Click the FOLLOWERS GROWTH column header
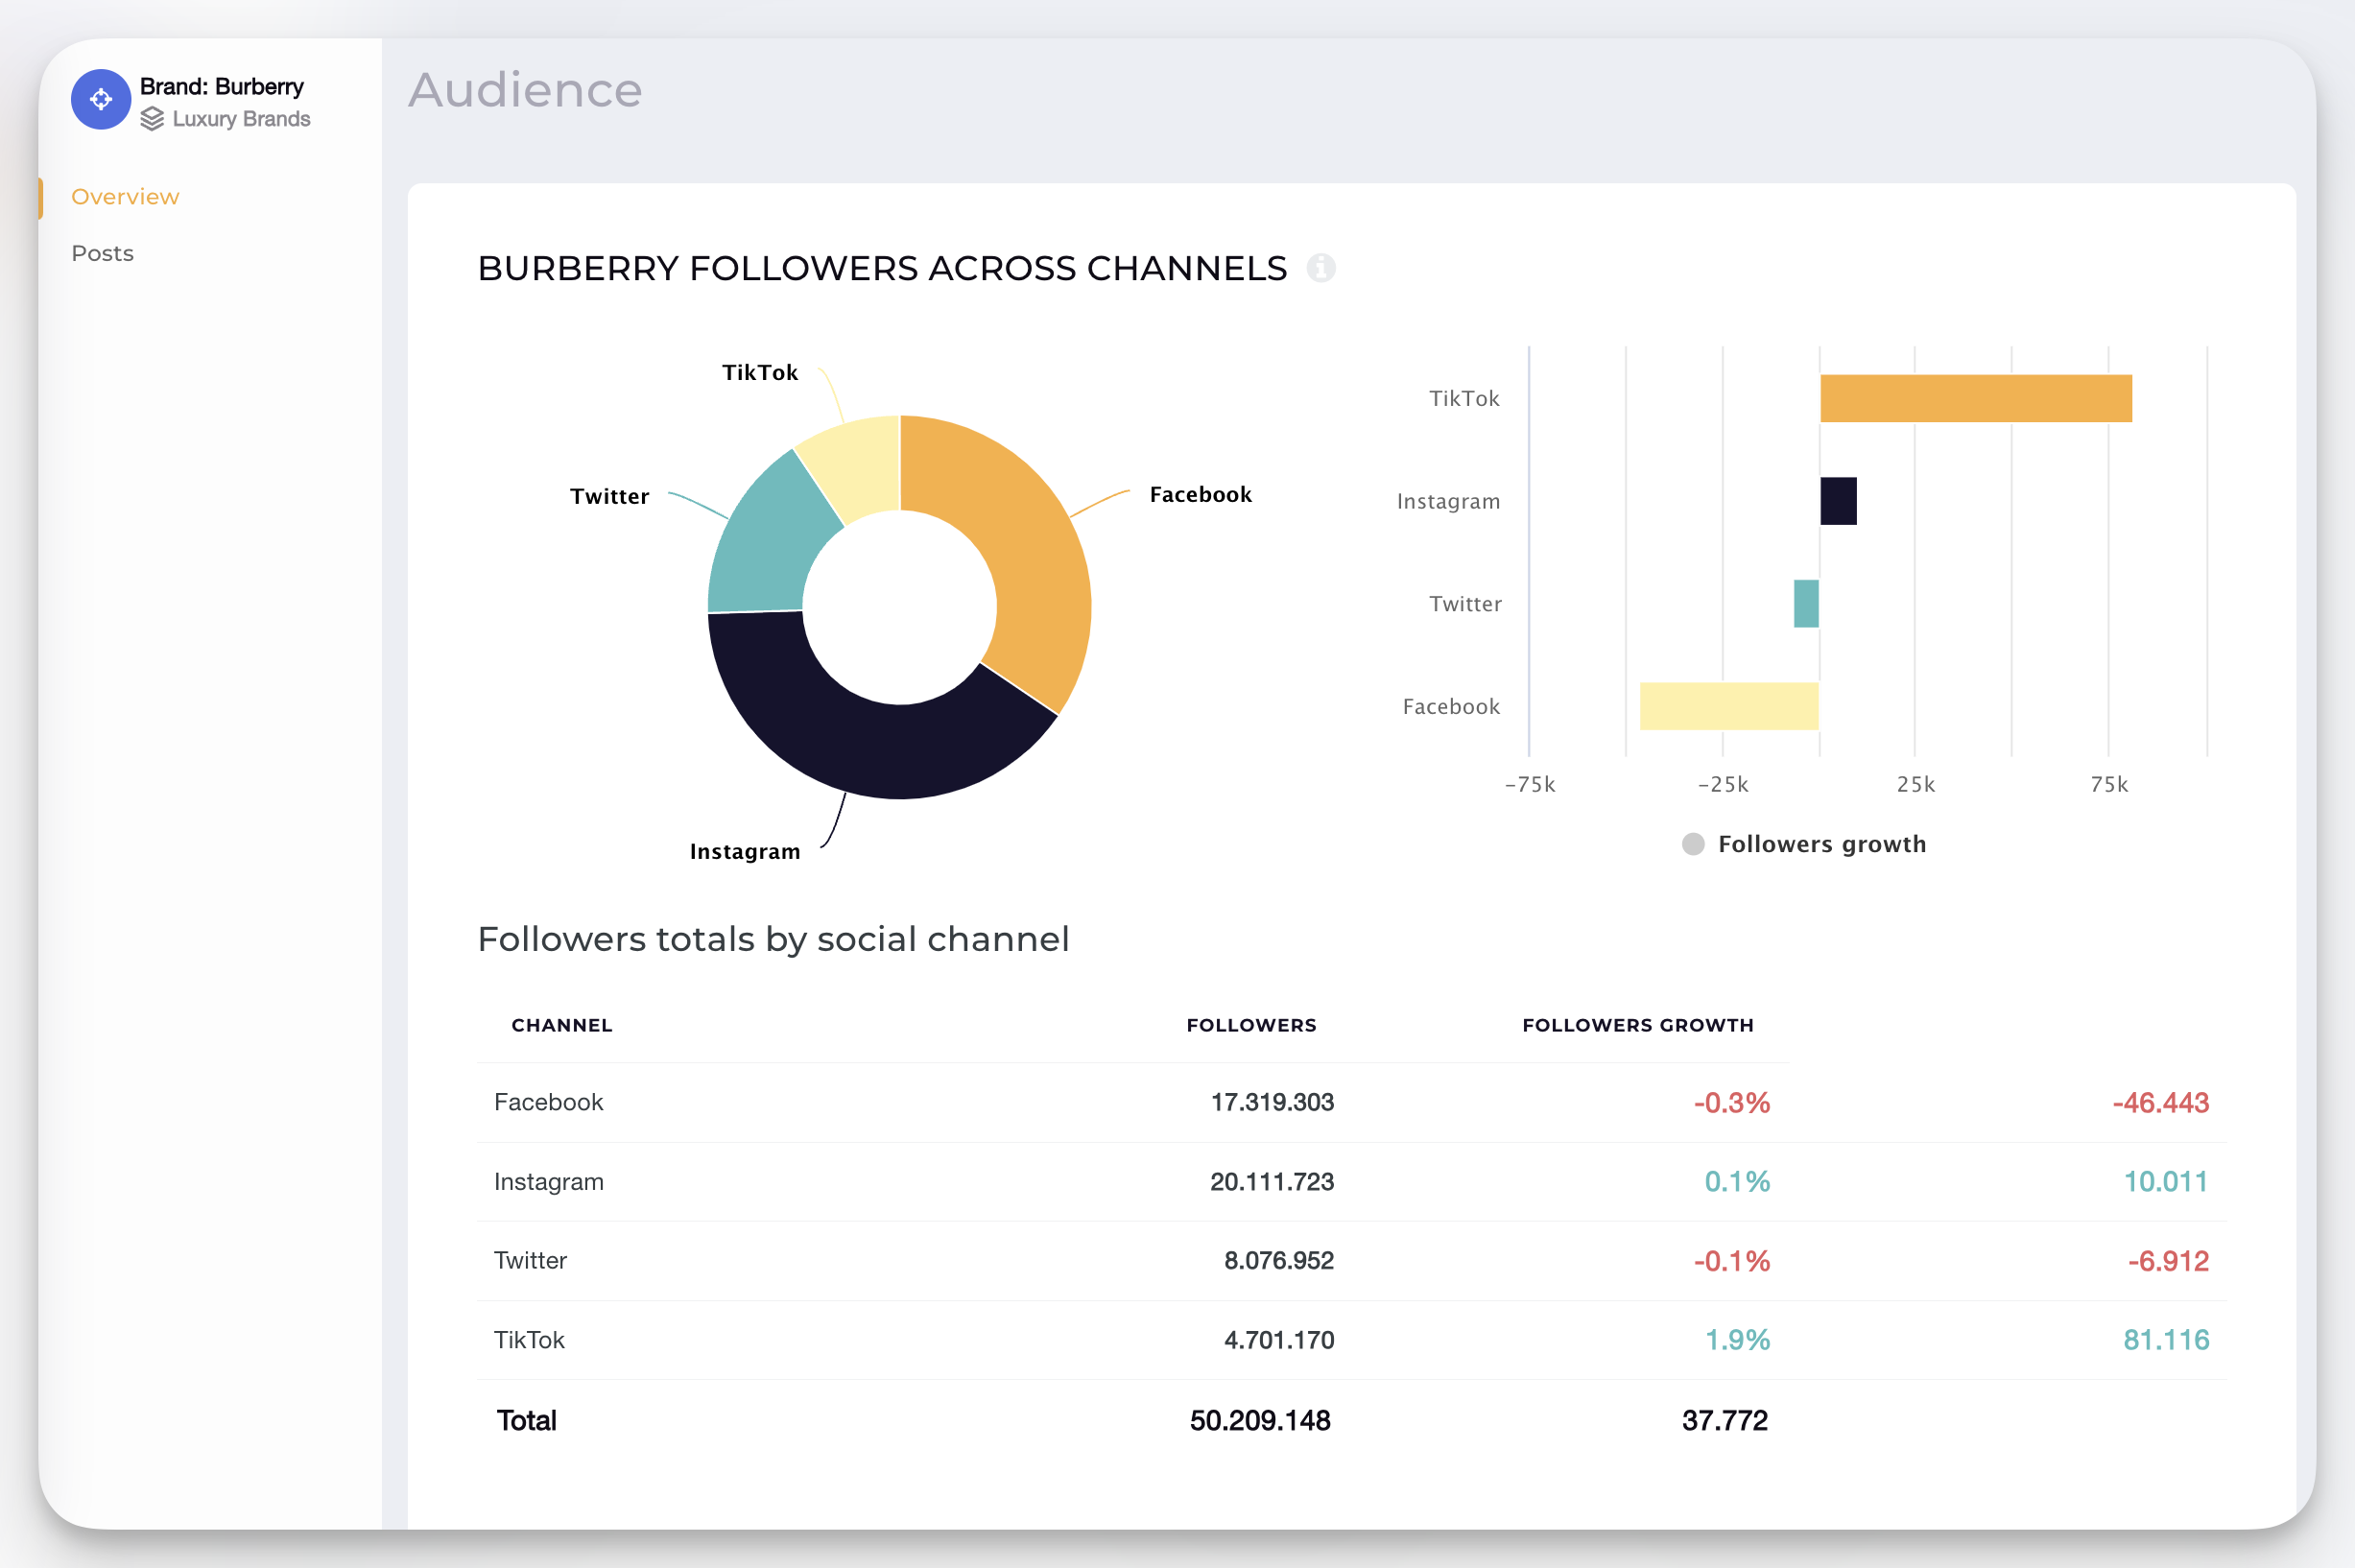This screenshot has height=1568, width=2355. [1637, 1025]
